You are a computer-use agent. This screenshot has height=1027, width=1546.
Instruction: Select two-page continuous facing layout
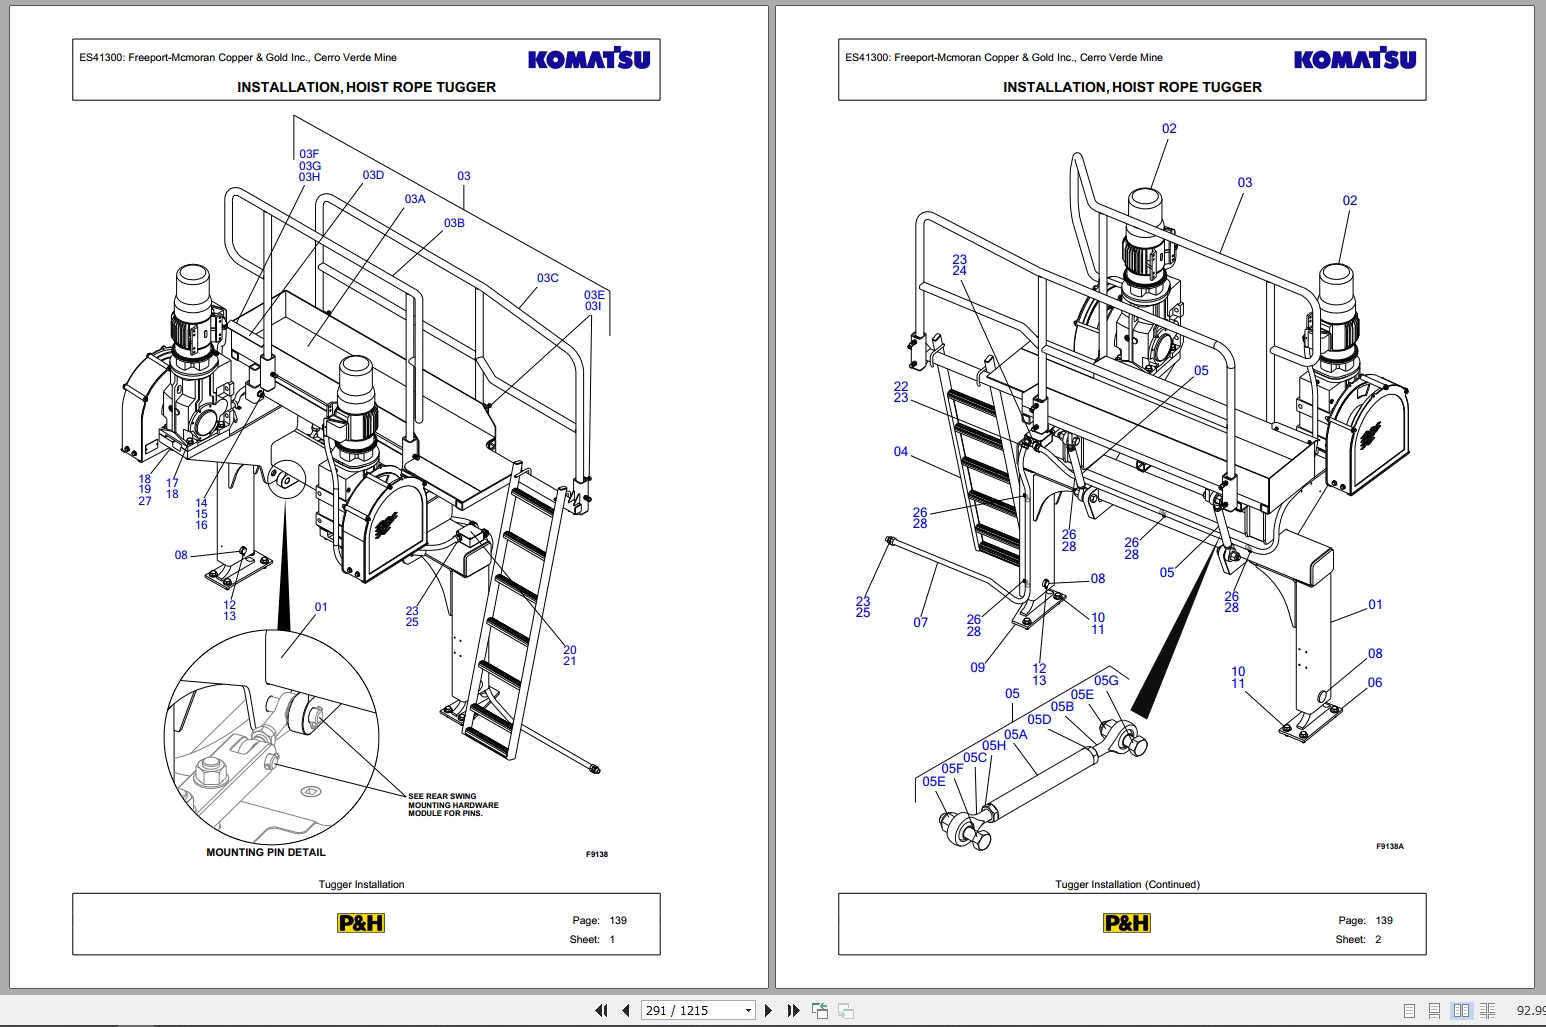[1487, 1010]
